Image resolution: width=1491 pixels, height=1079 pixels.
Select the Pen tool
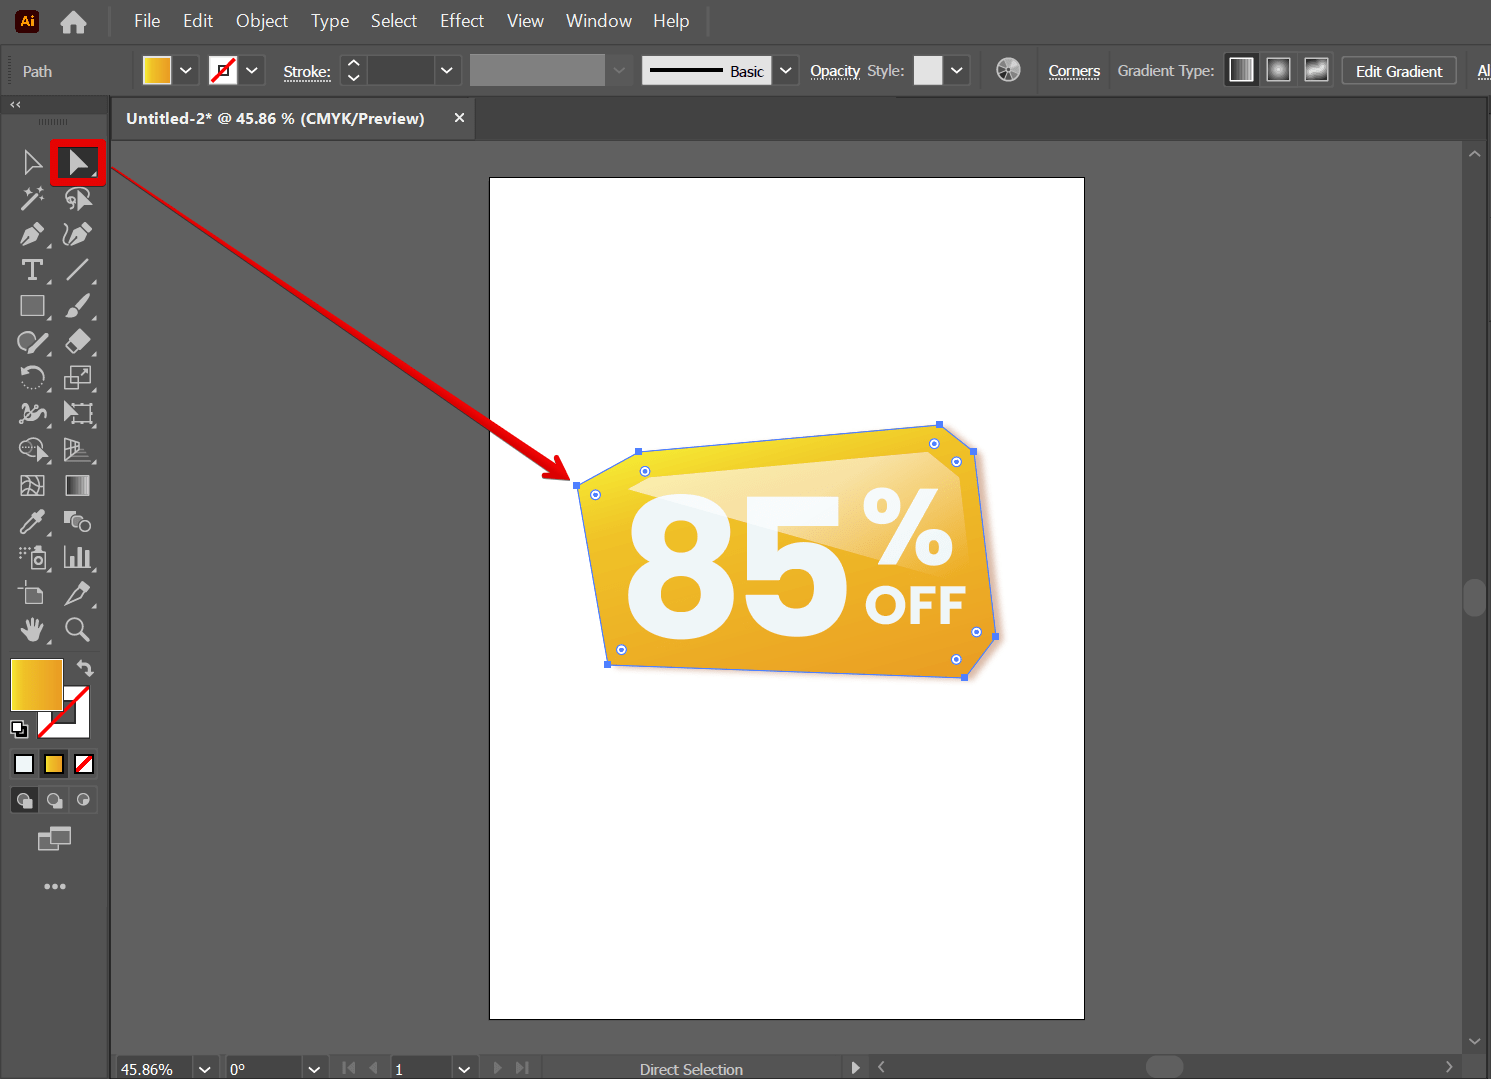[x=32, y=234]
